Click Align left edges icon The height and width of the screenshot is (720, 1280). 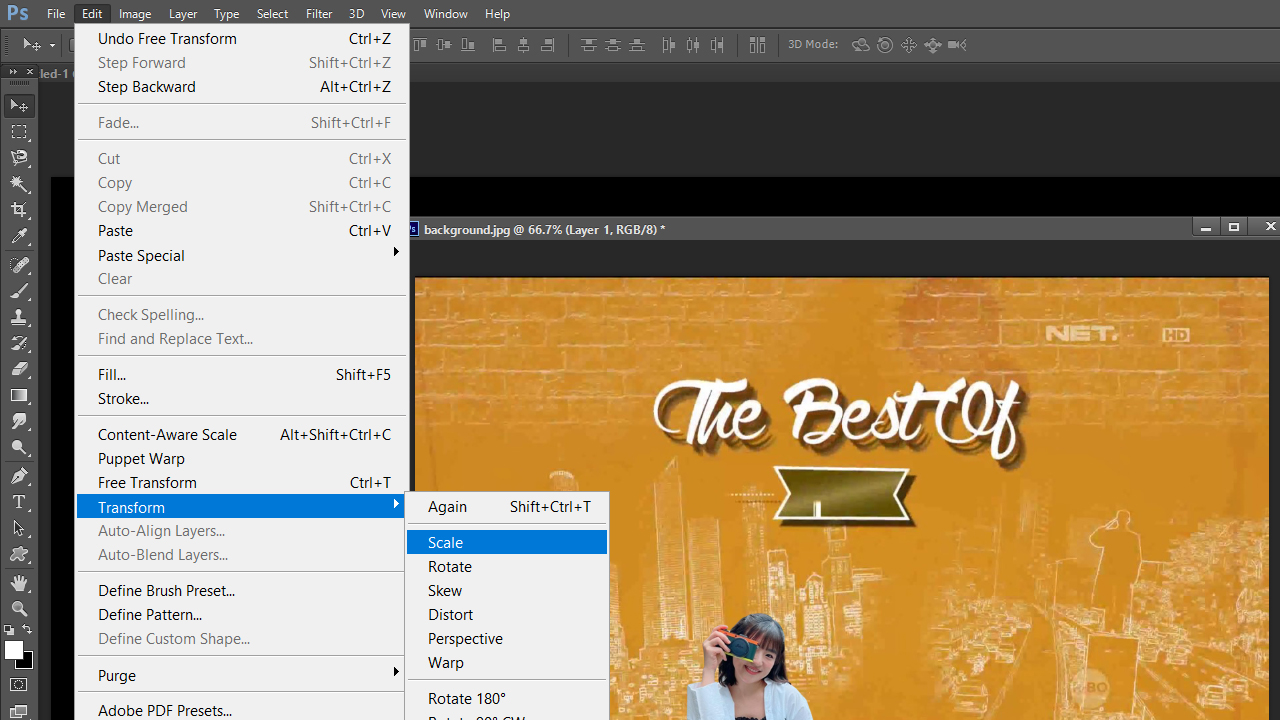499,45
